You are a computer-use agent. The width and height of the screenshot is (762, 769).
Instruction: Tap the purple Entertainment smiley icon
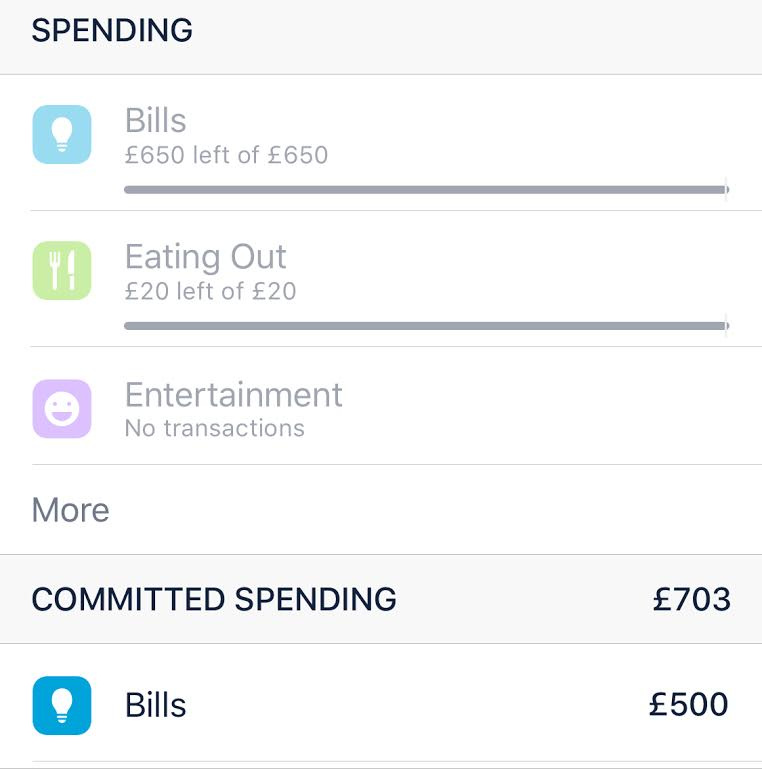(61, 408)
